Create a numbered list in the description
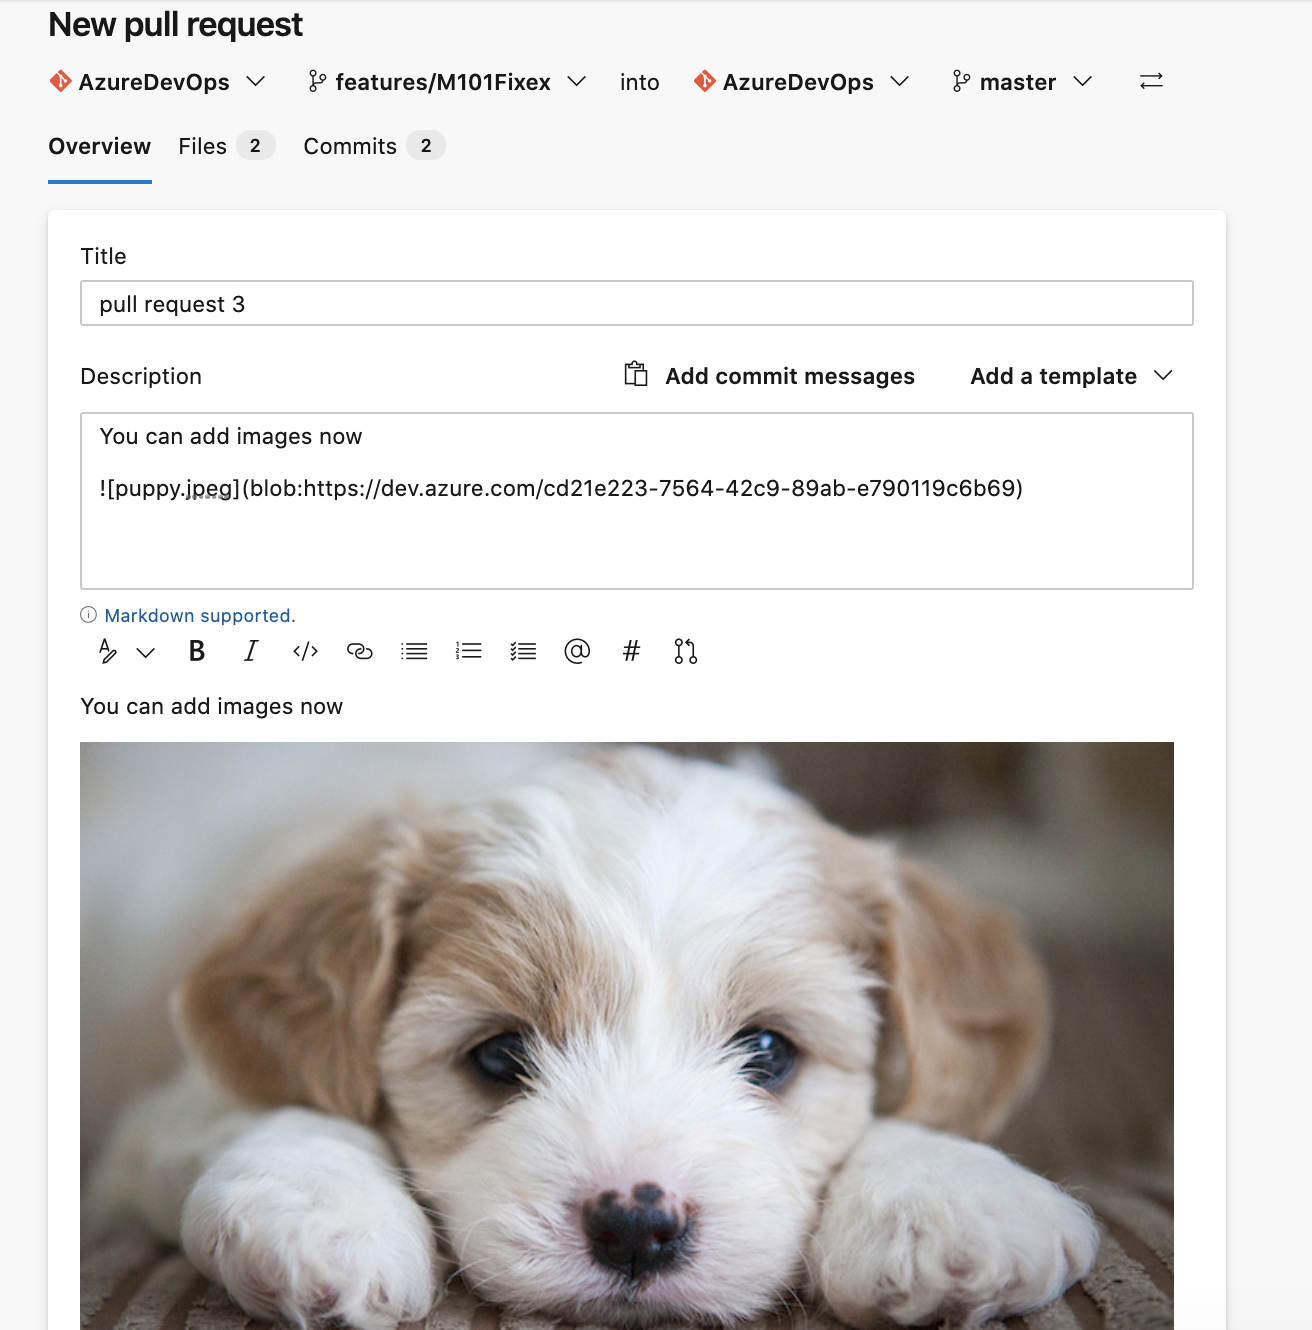 (x=468, y=651)
